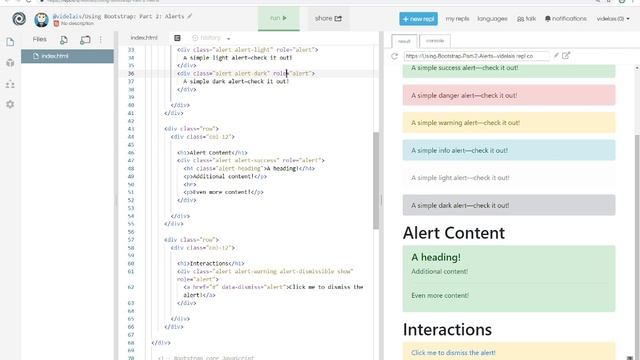Open the multiplayer sidebar icon
640x360 pixels.
tap(10, 84)
